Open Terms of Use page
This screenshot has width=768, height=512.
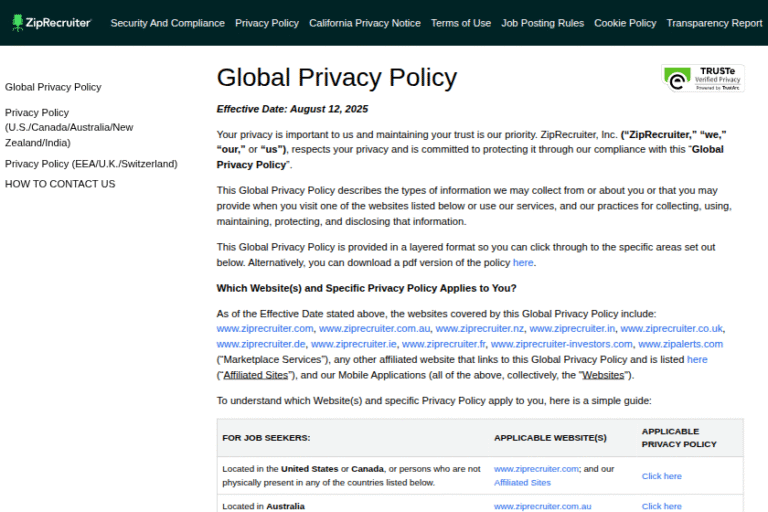461,23
